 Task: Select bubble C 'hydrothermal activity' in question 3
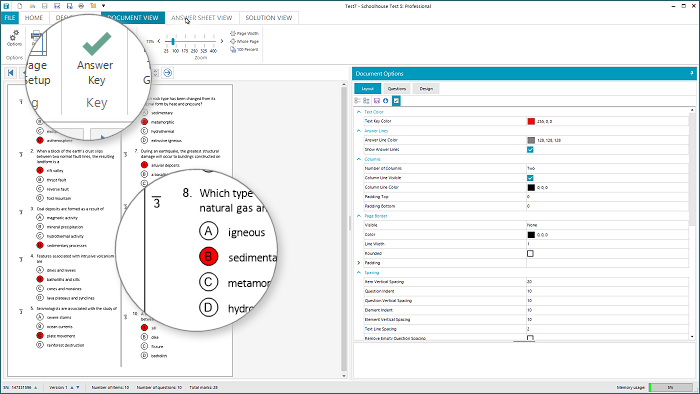[40, 236]
